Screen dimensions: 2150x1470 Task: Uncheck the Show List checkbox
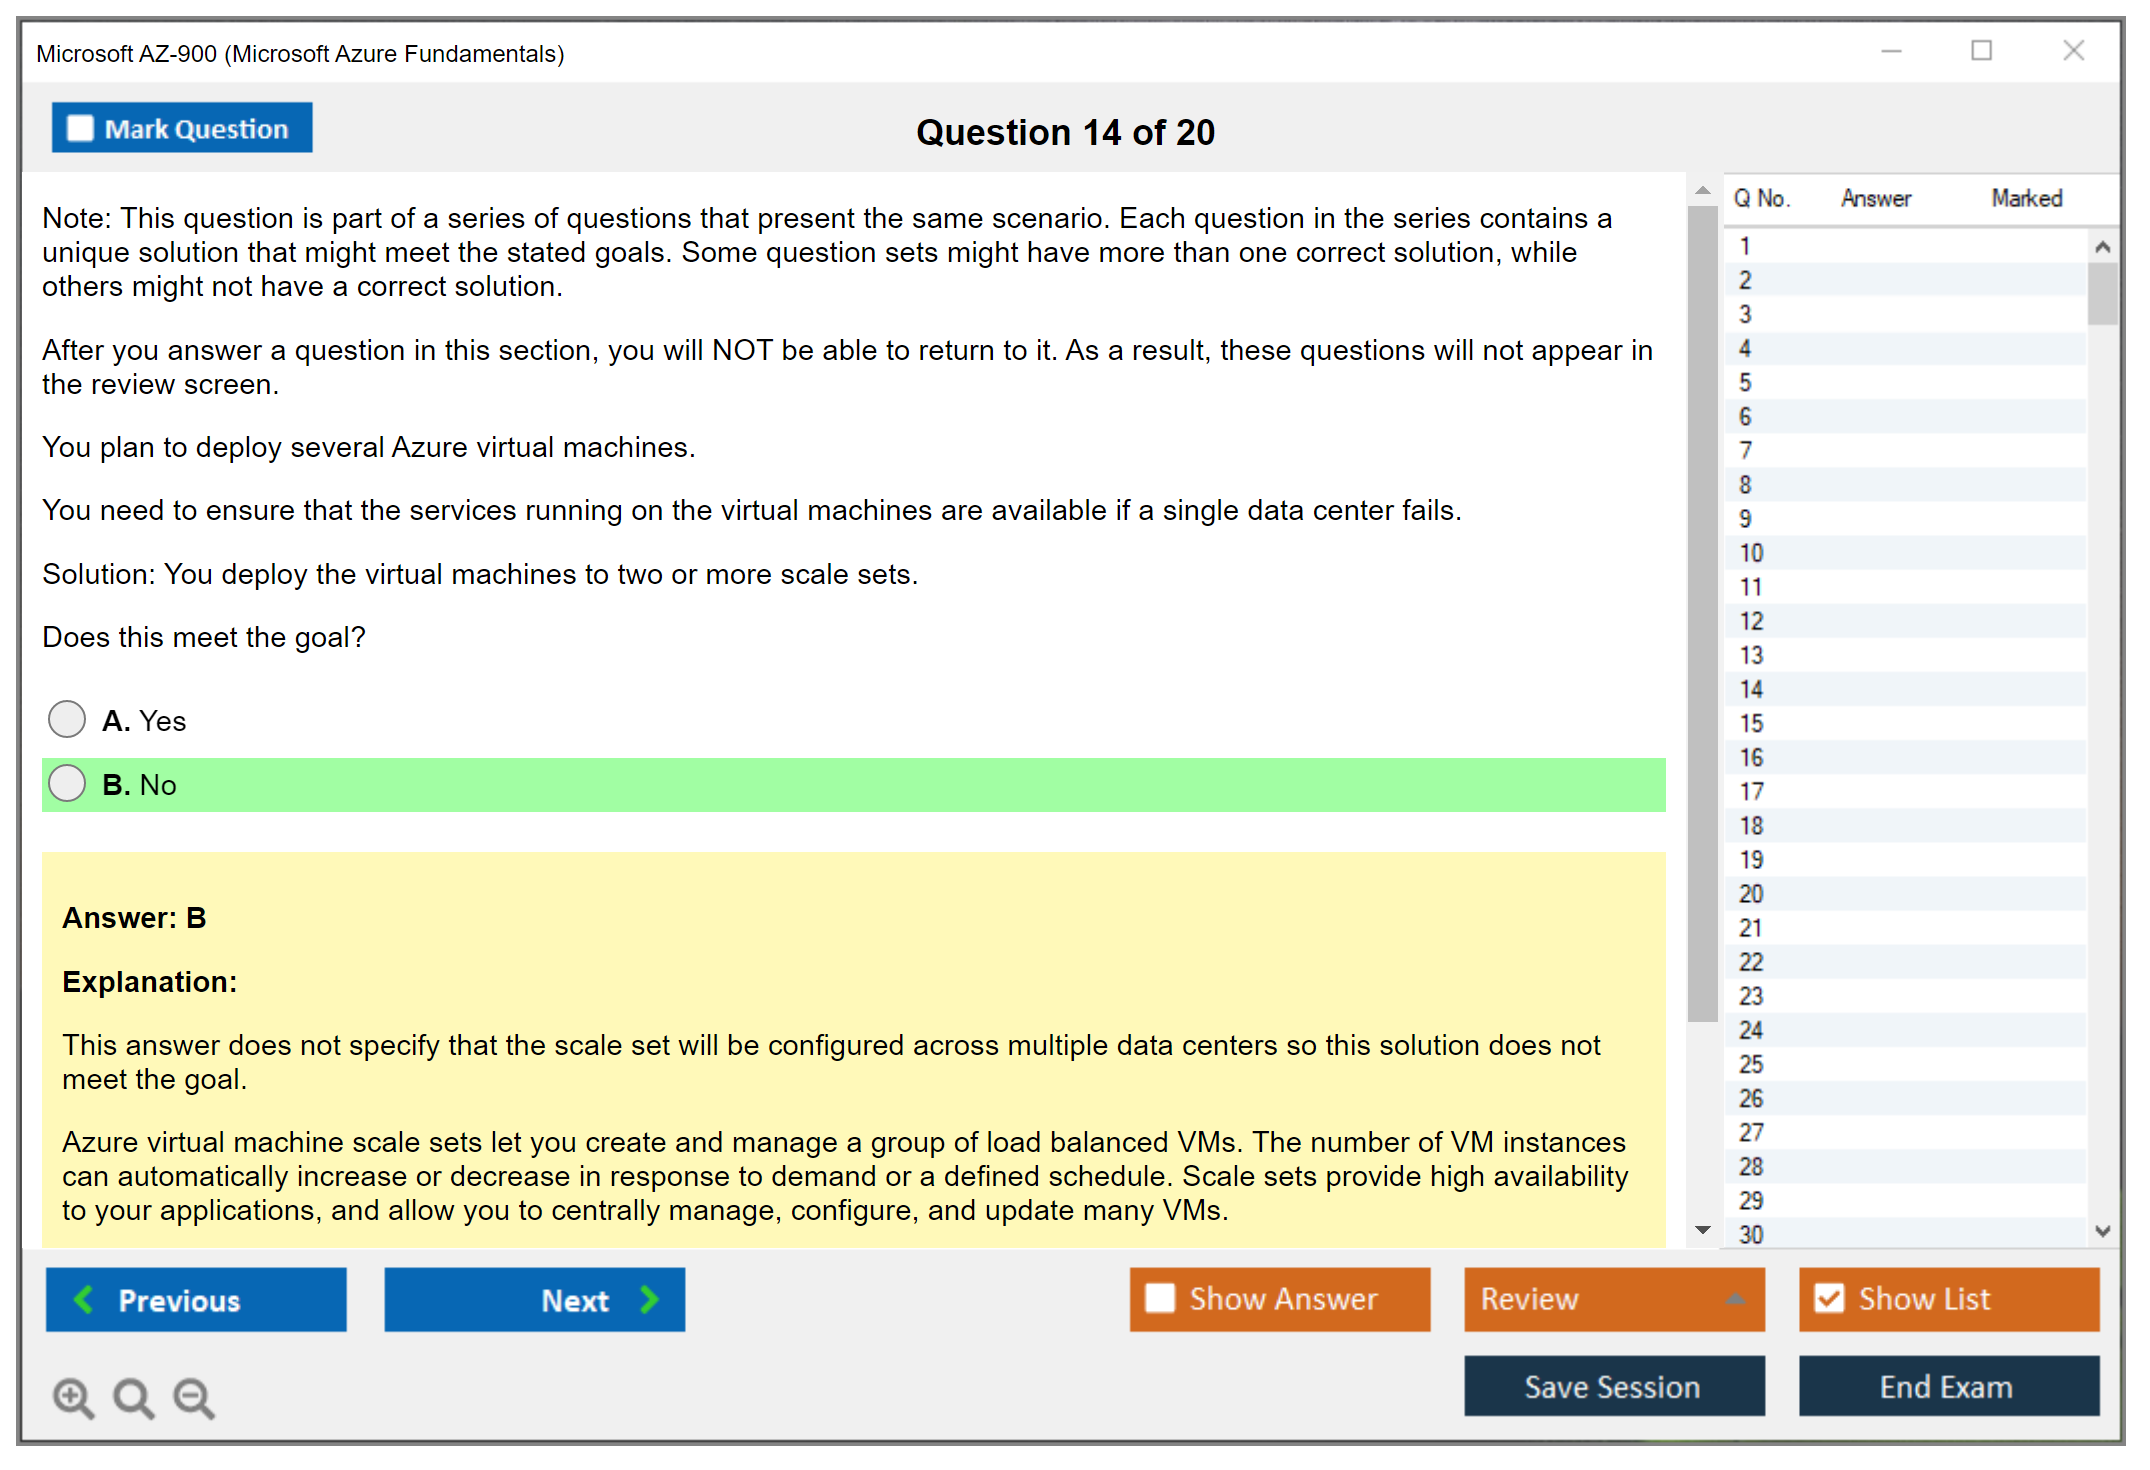(1829, 1298)
